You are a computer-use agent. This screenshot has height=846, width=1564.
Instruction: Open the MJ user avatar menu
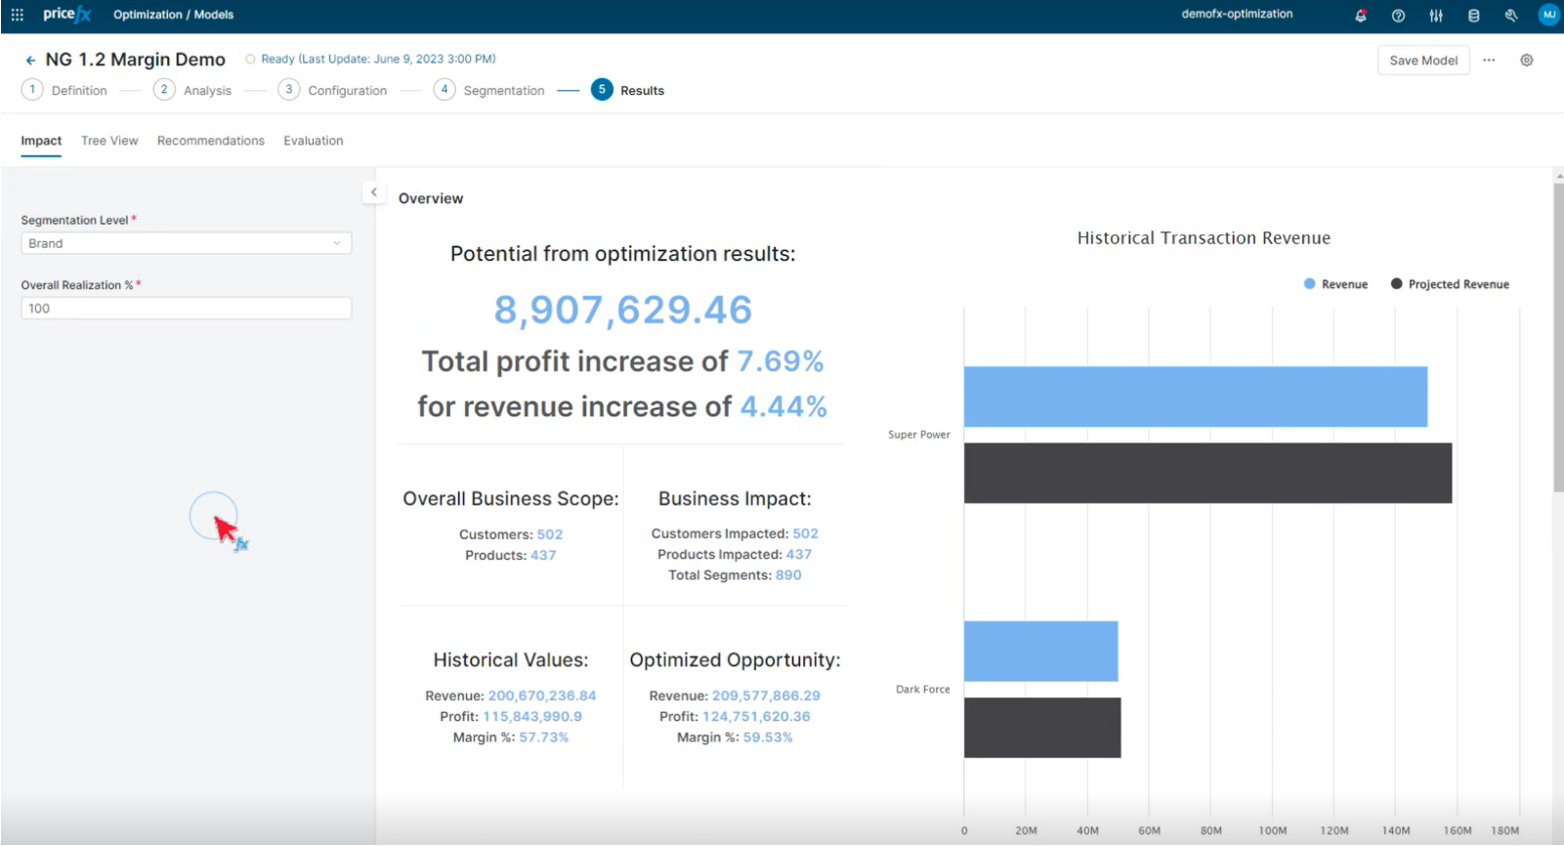click(1548, 15)
